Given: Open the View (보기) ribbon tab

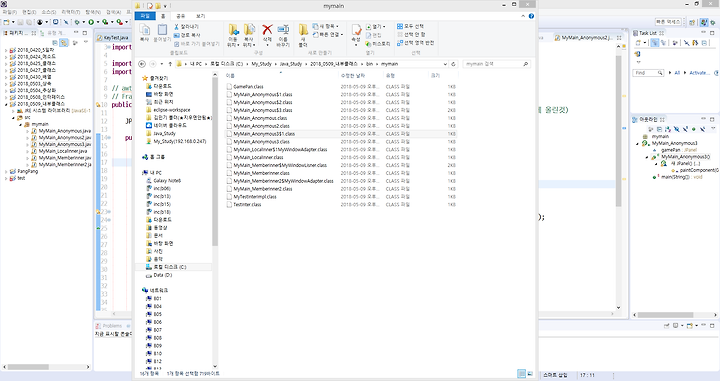Looking at the screenshot, I should tap(200, 16).
